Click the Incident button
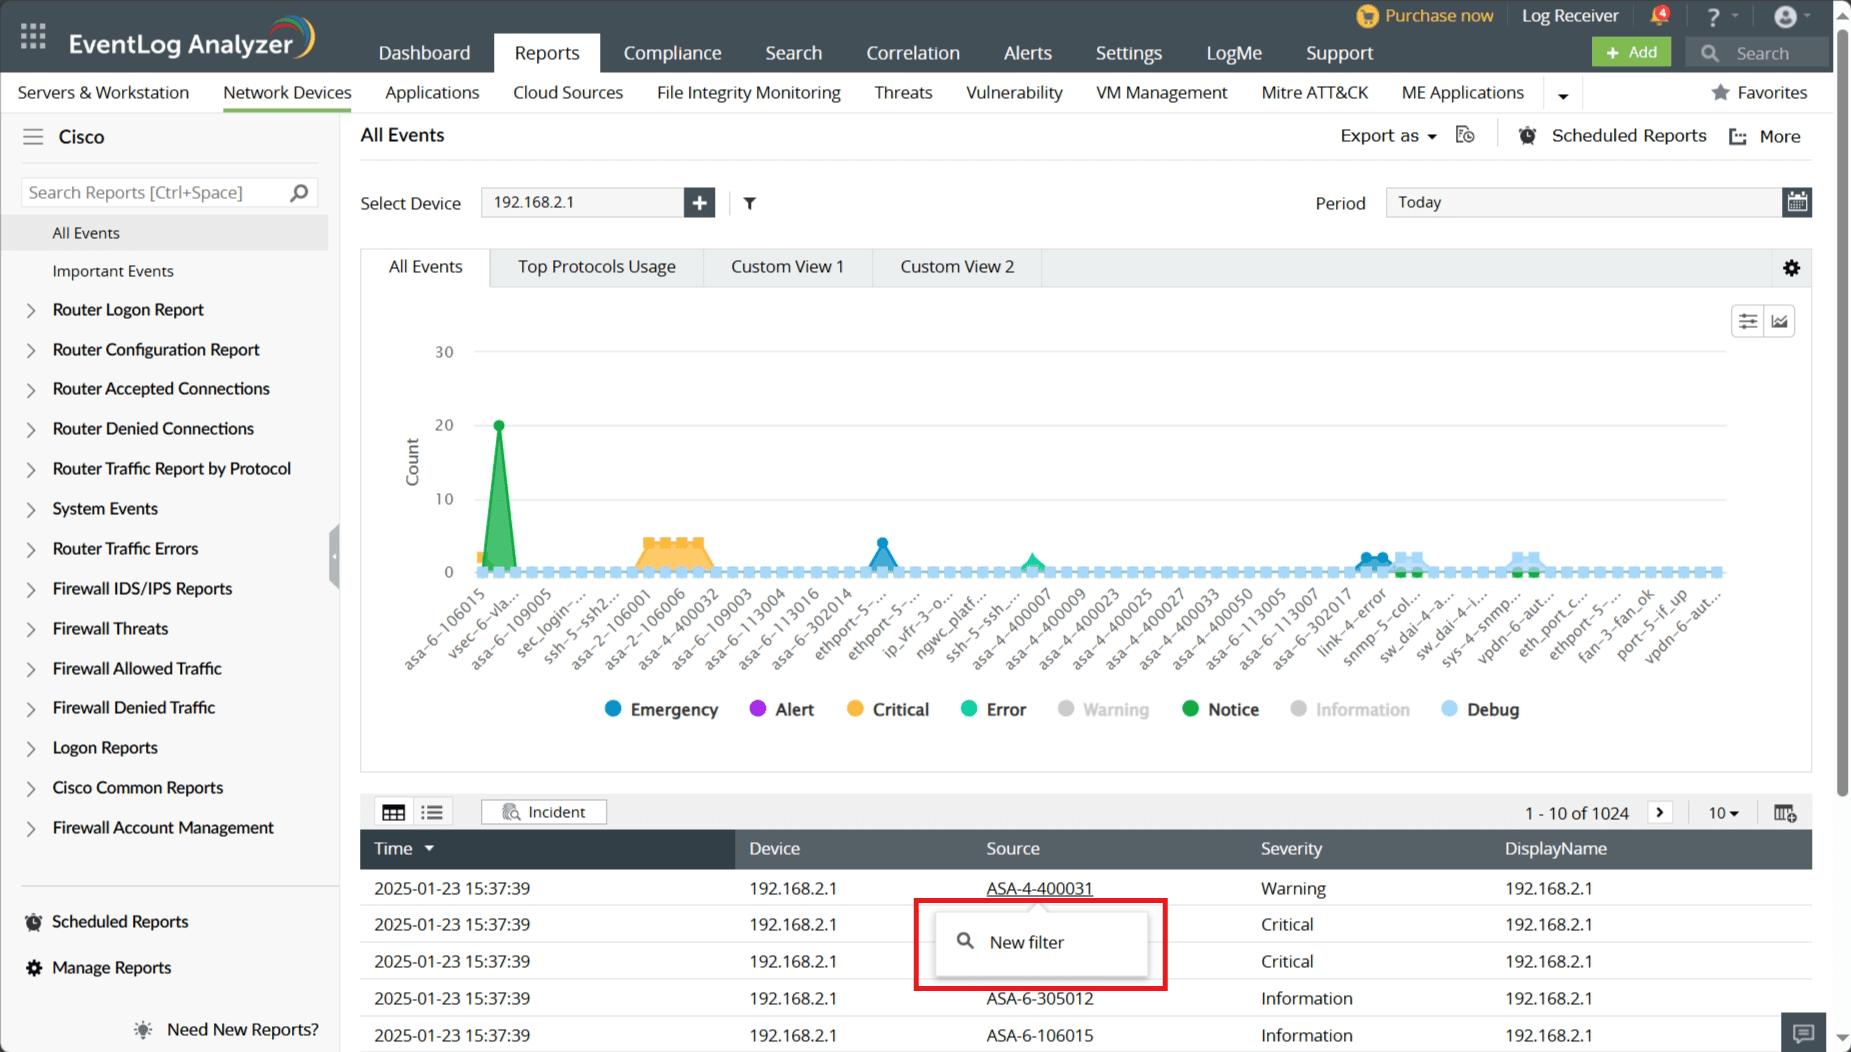Screen dimensions: 1851x1052 point(544,812)
